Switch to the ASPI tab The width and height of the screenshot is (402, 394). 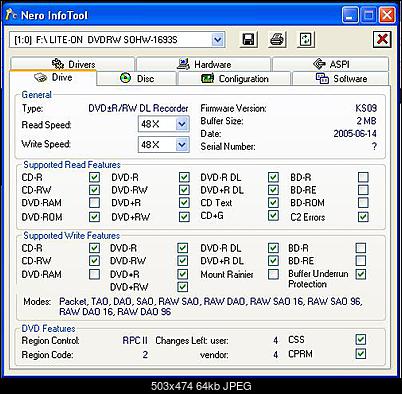pyautogui.click(x=331, y=64)
